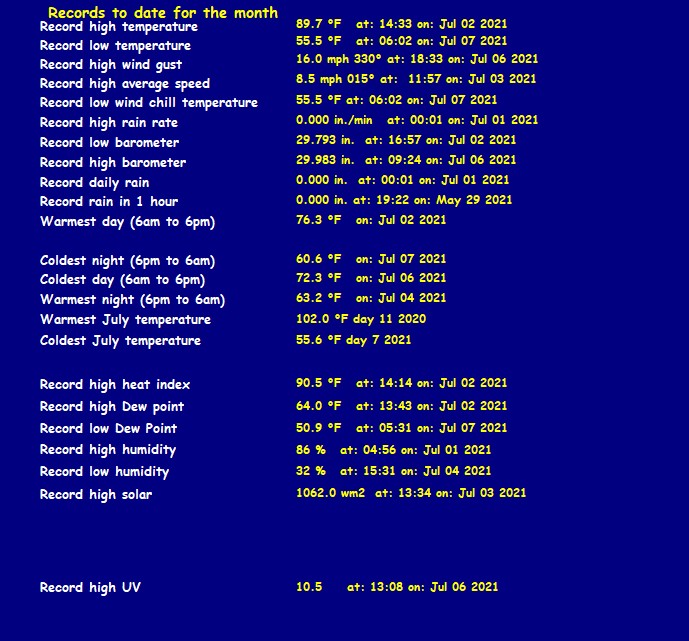Click the Record high rain rate label
The width and height of the screenshot is (689, 641).
[x=109, y=123]
